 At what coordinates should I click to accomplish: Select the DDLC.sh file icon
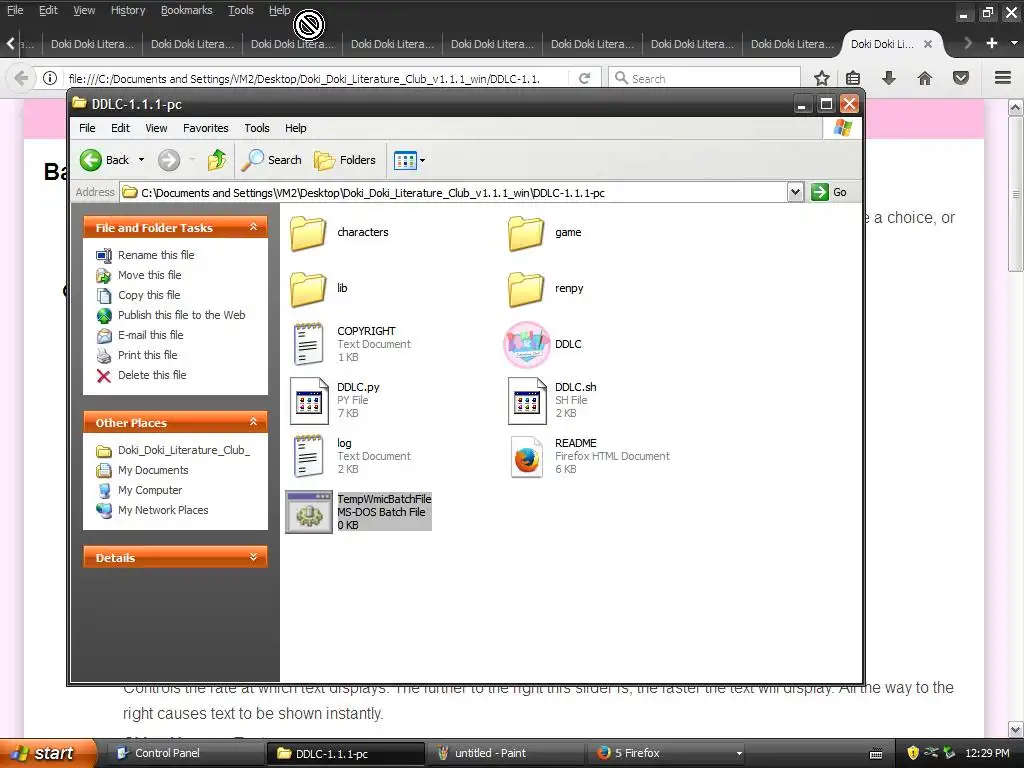[x=526, y=400]
